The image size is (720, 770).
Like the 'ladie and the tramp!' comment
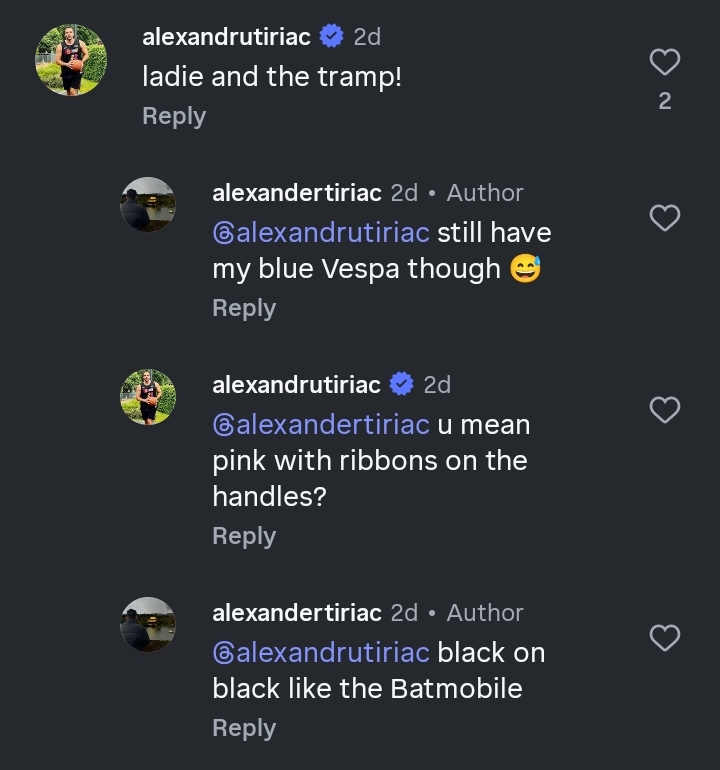(665, 62)
